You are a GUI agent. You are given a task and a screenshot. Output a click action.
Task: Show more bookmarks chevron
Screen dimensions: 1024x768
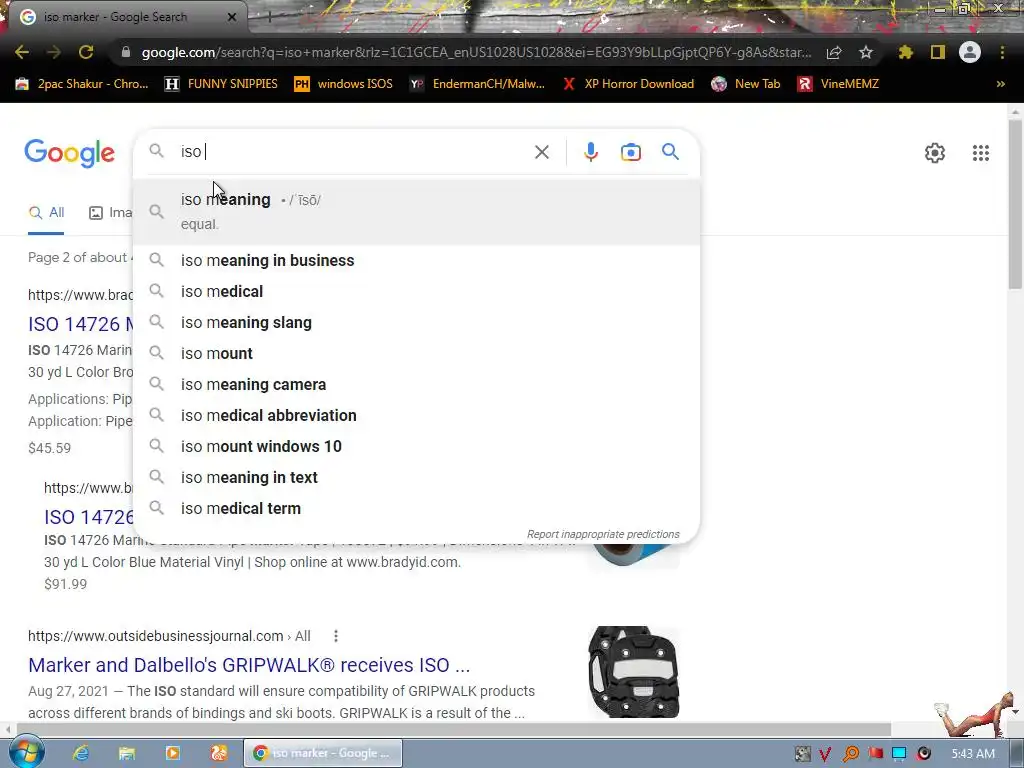(x=1000, y=84)
